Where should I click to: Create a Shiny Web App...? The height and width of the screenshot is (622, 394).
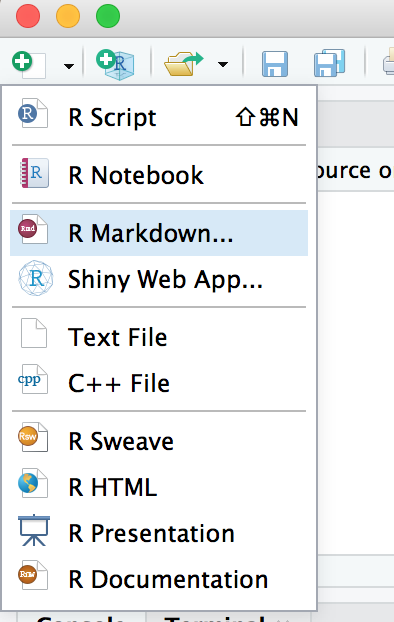159,279
